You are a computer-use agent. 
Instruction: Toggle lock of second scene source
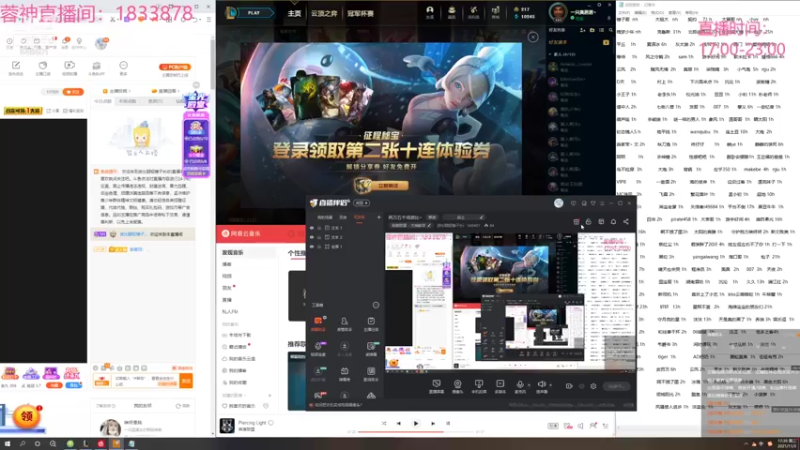pyautogui.click(x=319, y=237)
